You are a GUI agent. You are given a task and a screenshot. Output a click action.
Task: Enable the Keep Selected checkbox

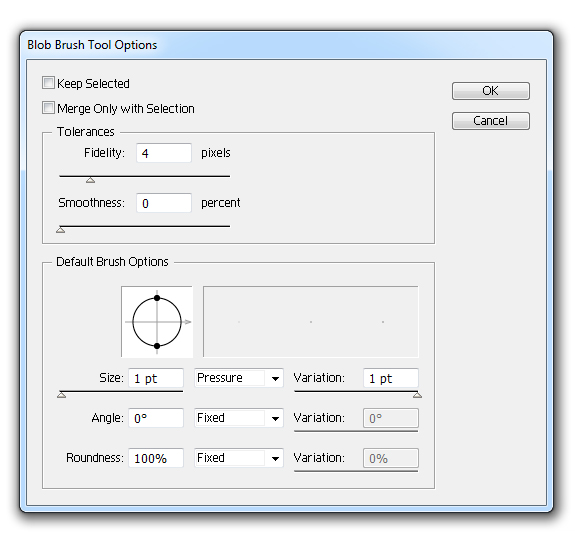tap(48, 83)
